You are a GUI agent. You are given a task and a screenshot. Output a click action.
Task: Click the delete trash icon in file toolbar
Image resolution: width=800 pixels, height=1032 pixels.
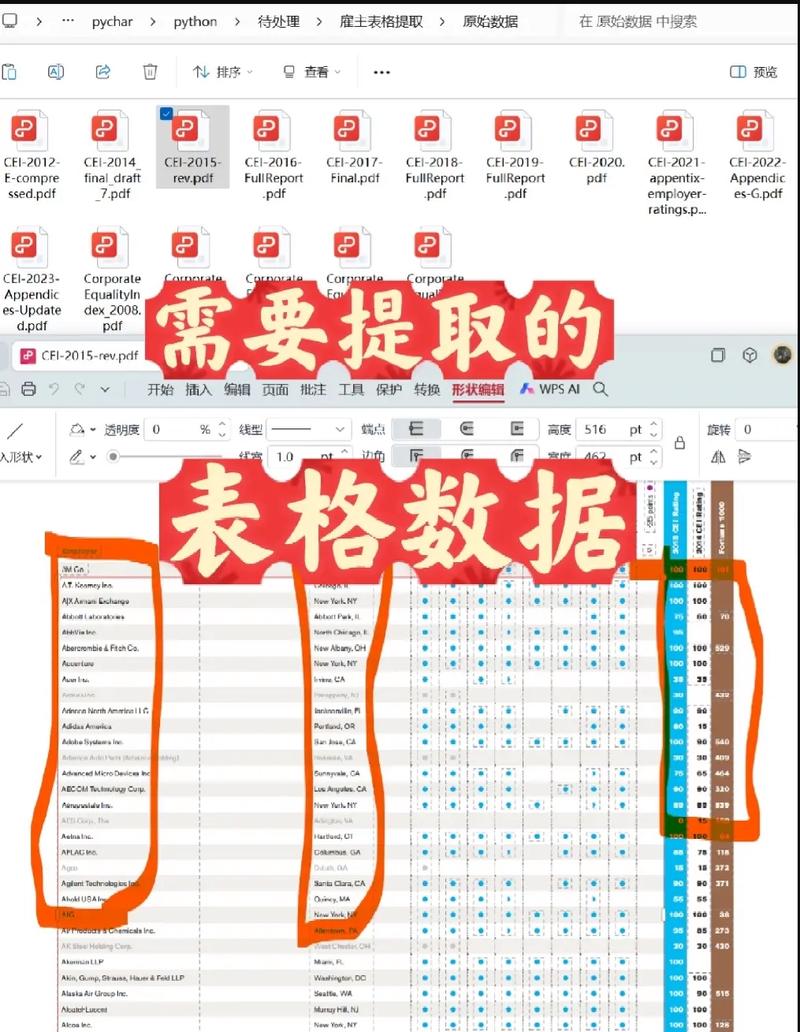click(x=150, y=72)
